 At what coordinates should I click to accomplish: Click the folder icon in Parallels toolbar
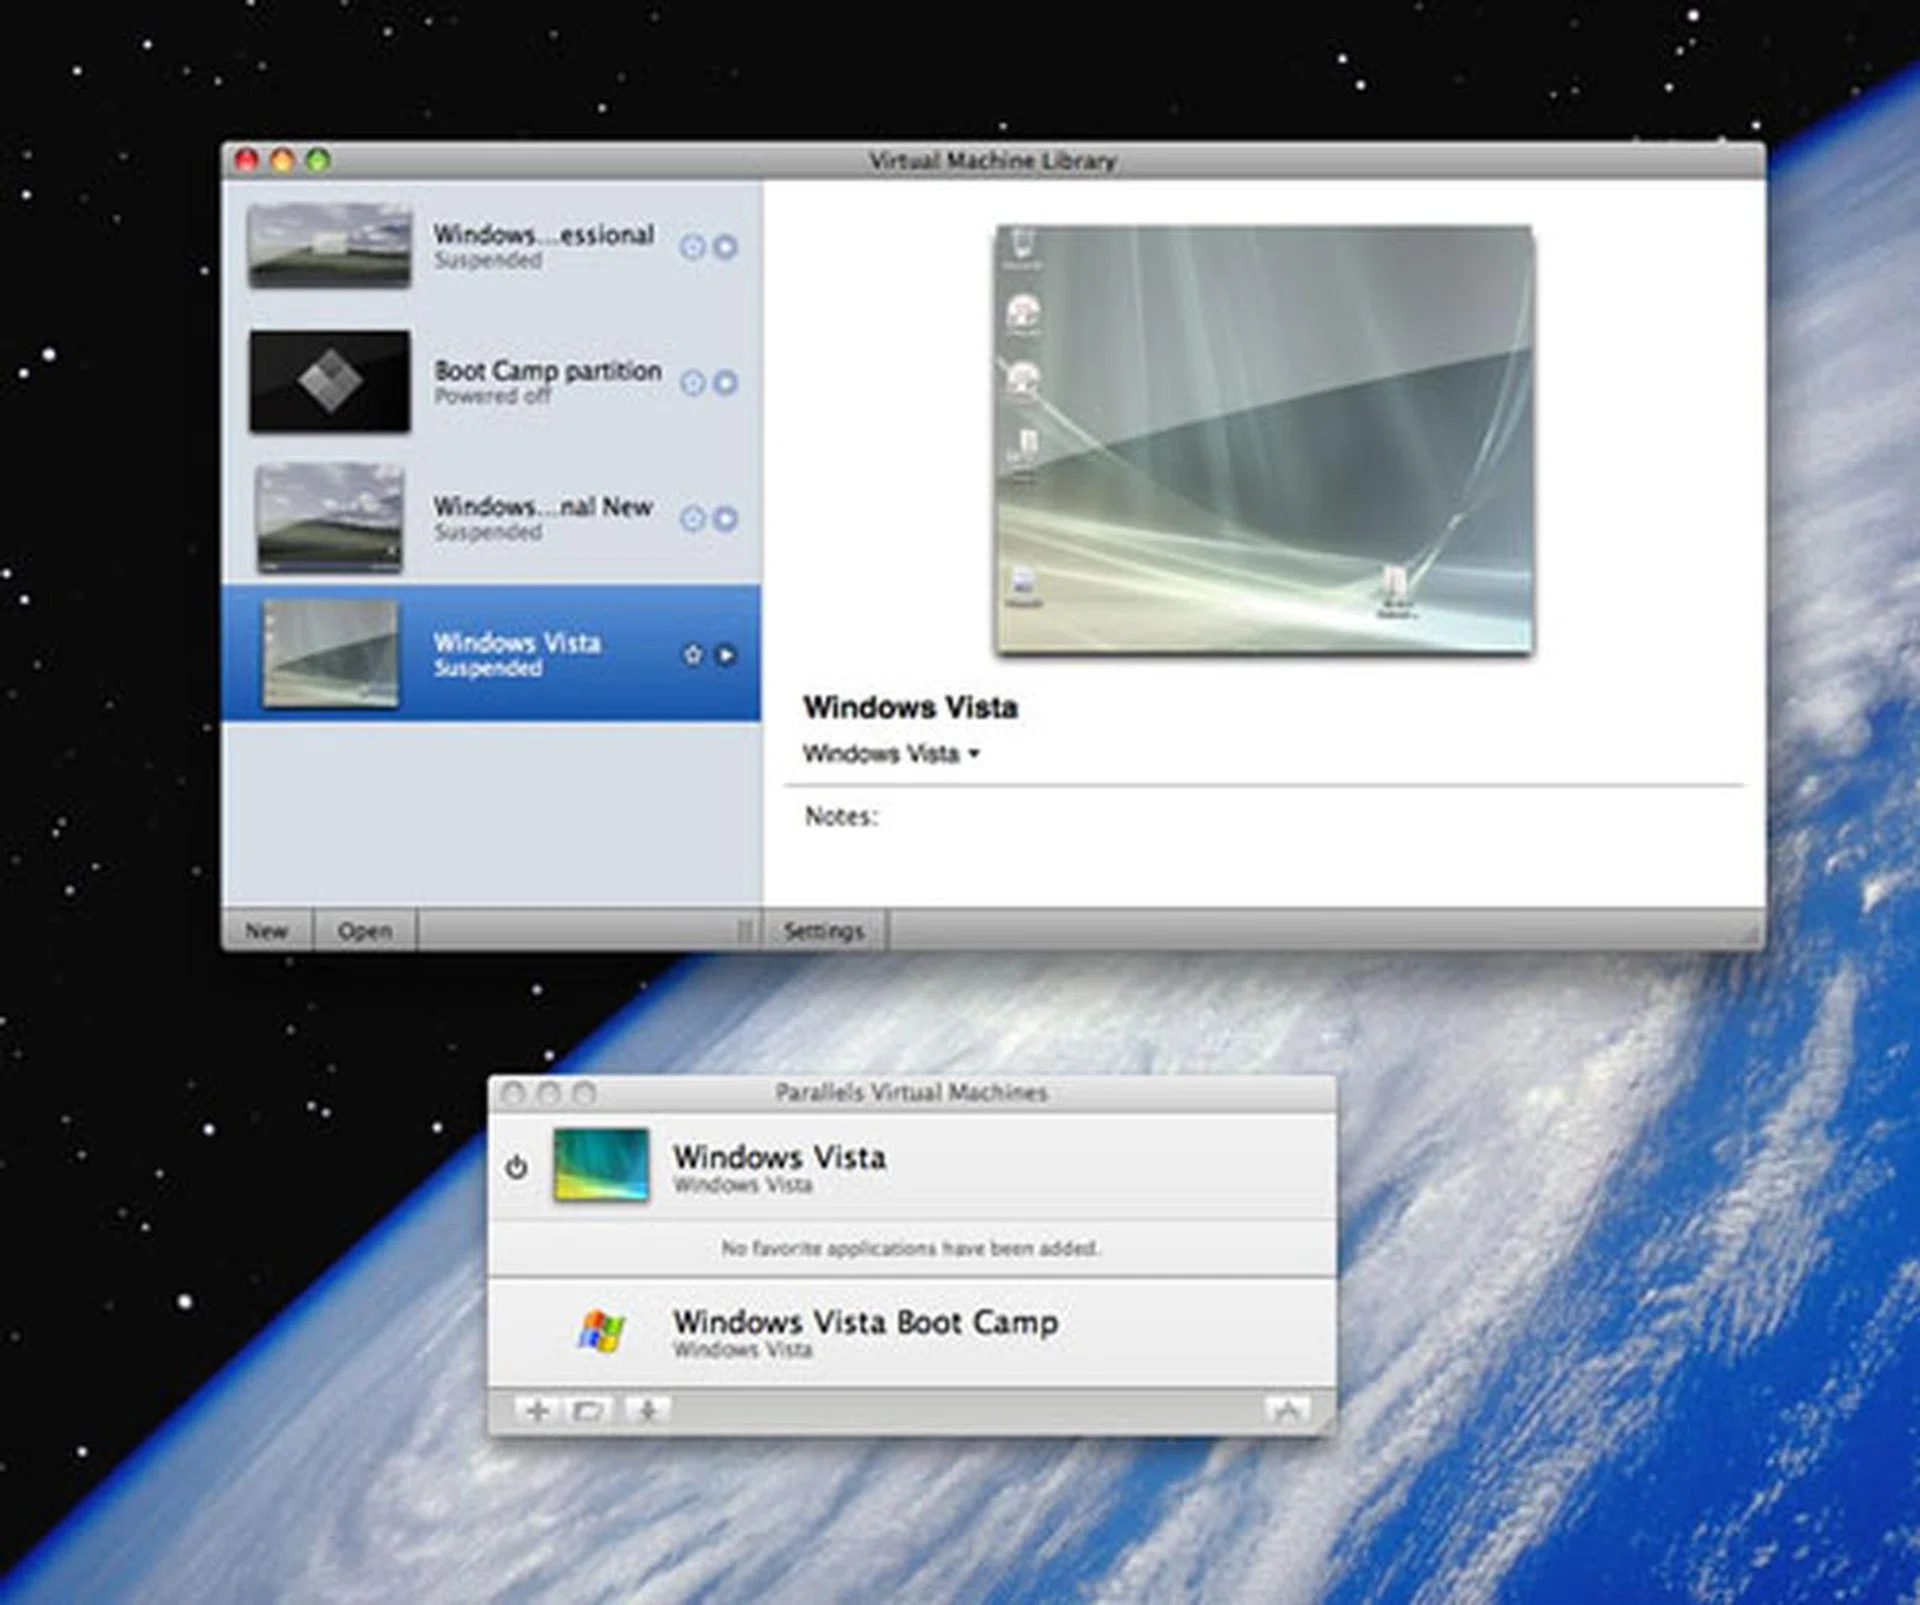(x=589, y=1410)
